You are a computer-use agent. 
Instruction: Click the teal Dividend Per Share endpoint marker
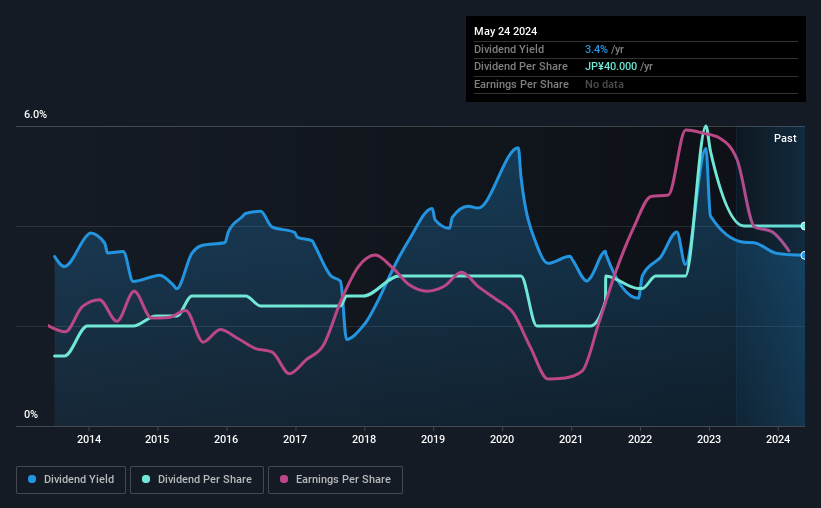point(804,226)
